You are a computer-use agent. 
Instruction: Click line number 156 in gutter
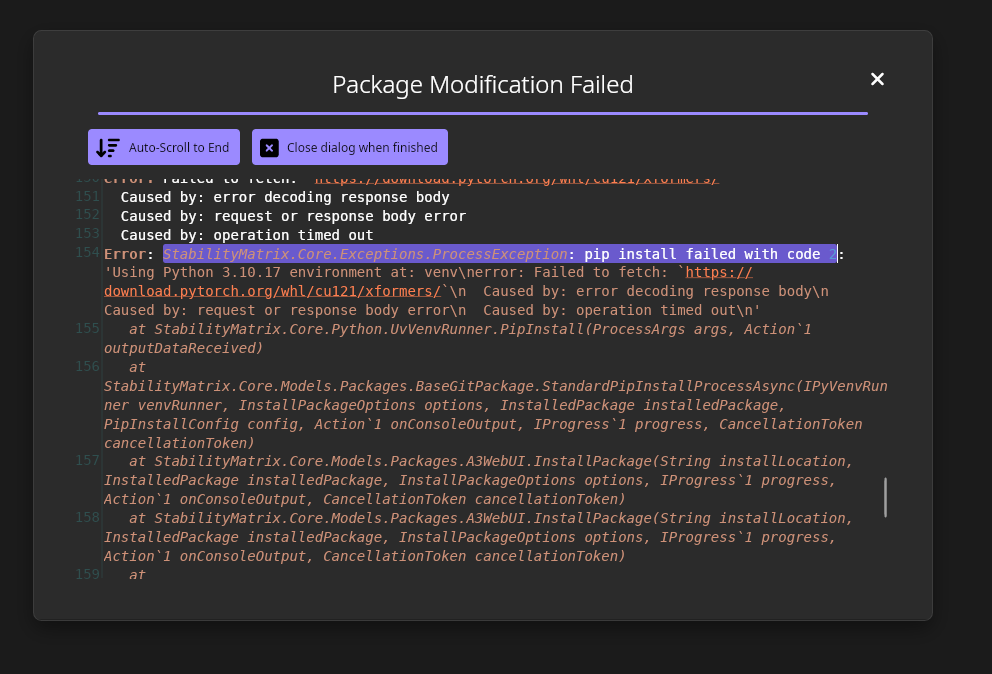coord(88,367)
